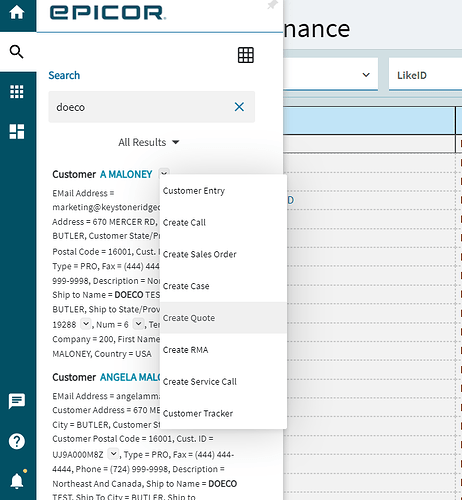Choose Create Call menu item
Image resolution: width=462 pixels, height=500 pixels.
(223, 223)
